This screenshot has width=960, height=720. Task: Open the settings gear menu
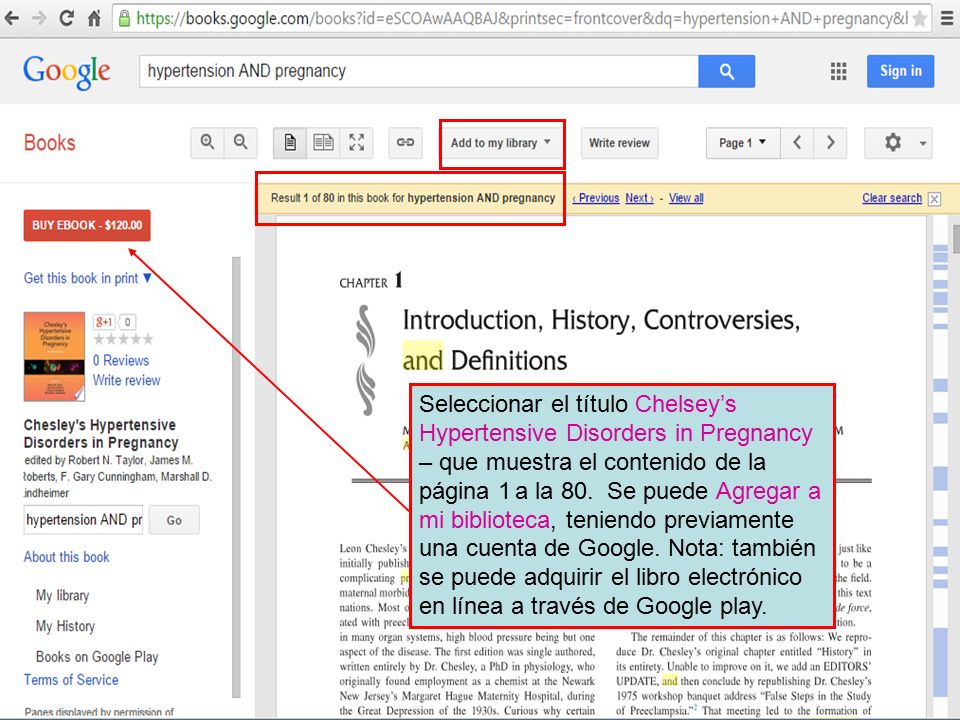[x=898, y=143]
